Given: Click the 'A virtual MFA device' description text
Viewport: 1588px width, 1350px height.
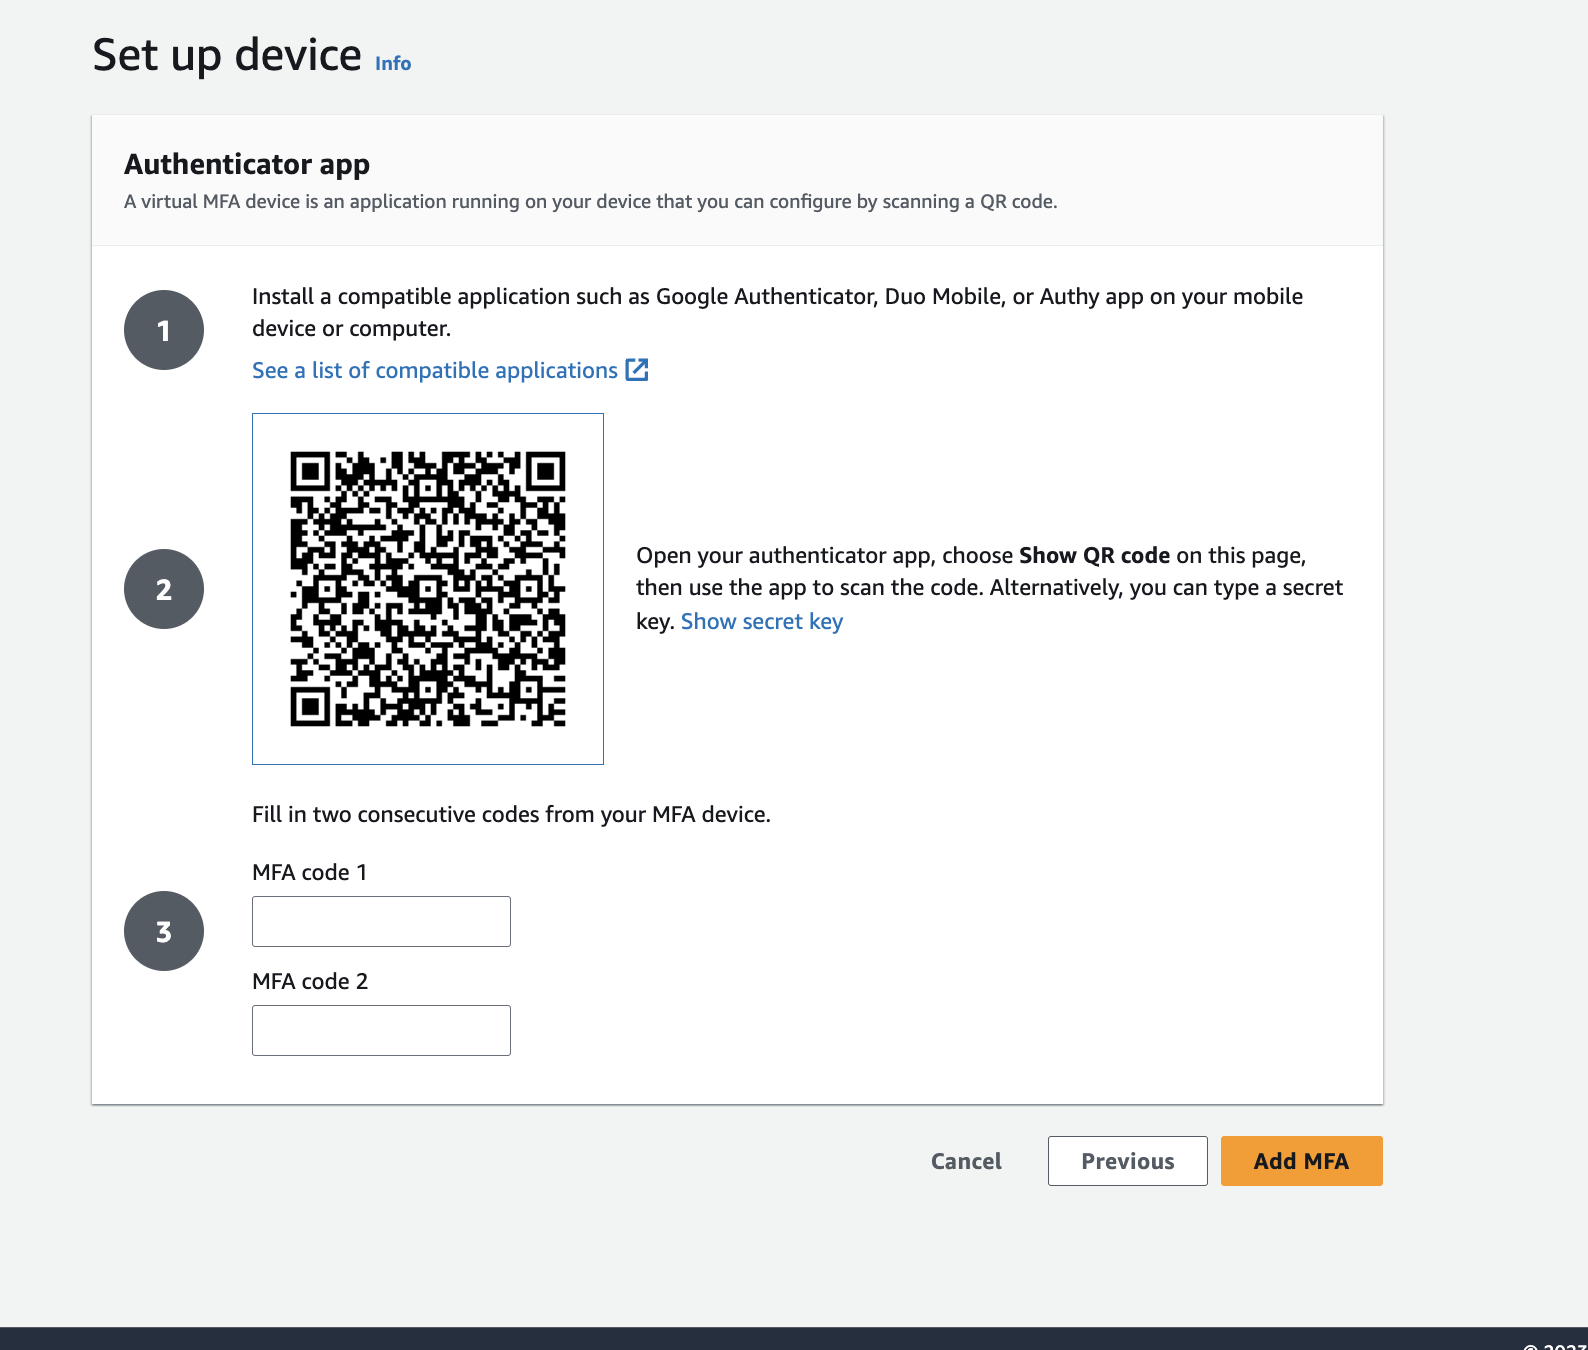Looking at the screenshot, I should click(590, 201).
